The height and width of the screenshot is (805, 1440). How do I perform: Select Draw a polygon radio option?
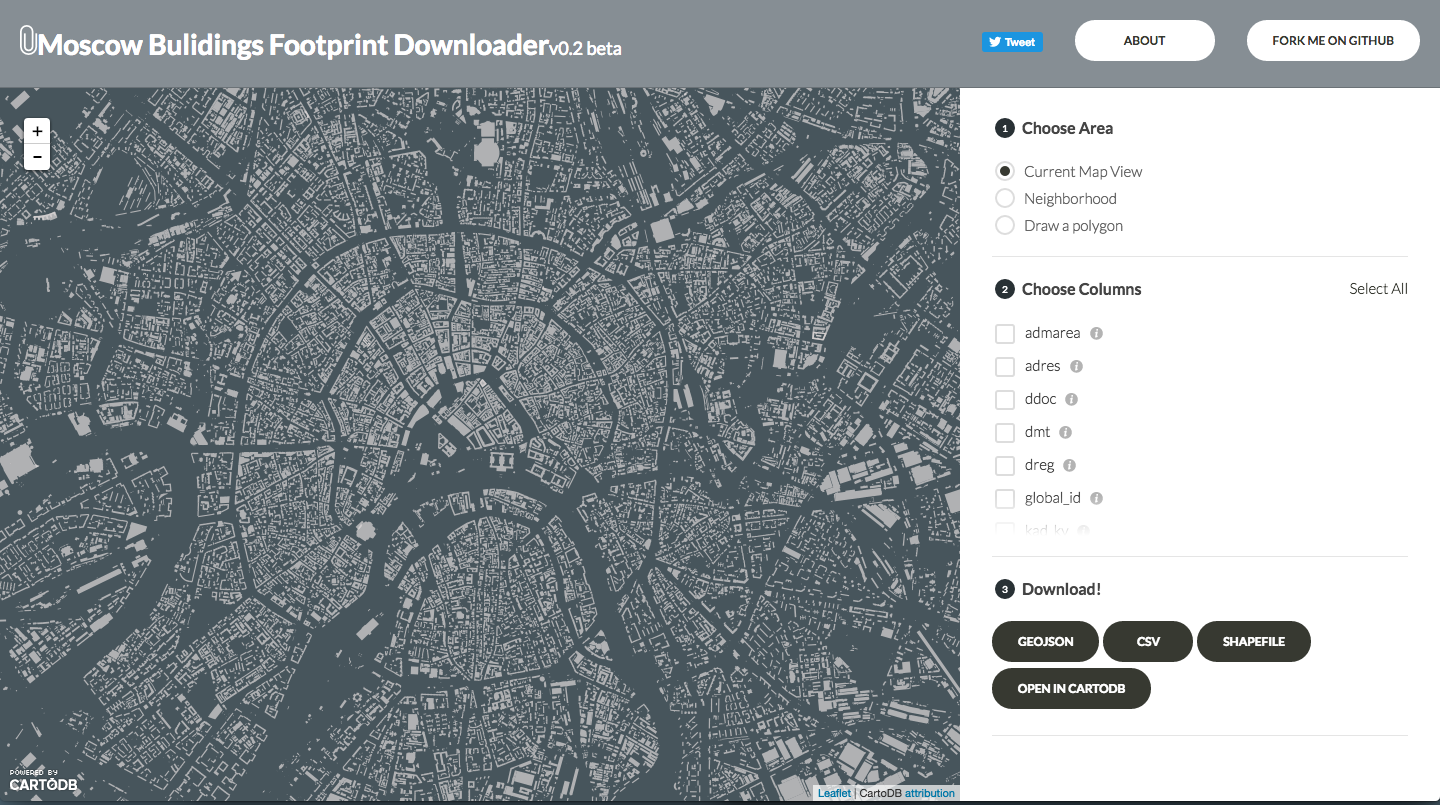1005,225
